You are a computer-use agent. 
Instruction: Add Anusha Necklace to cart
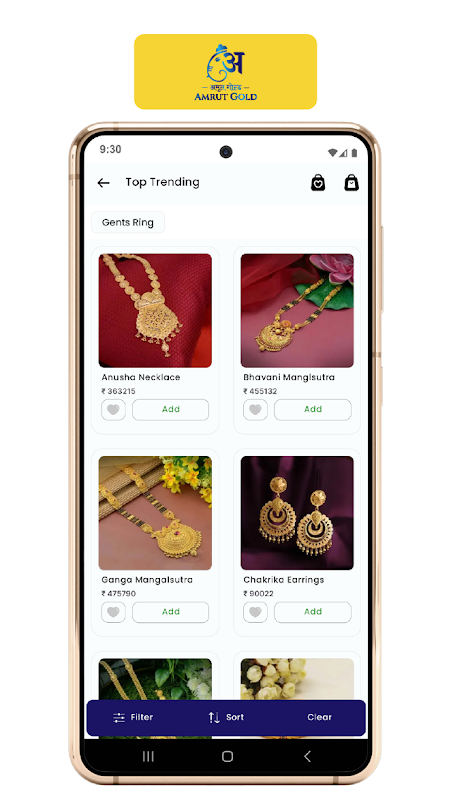(170, 409)
